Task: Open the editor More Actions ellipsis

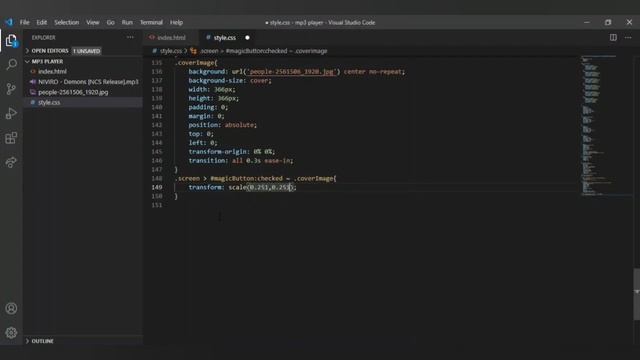Action: [628, 37]
